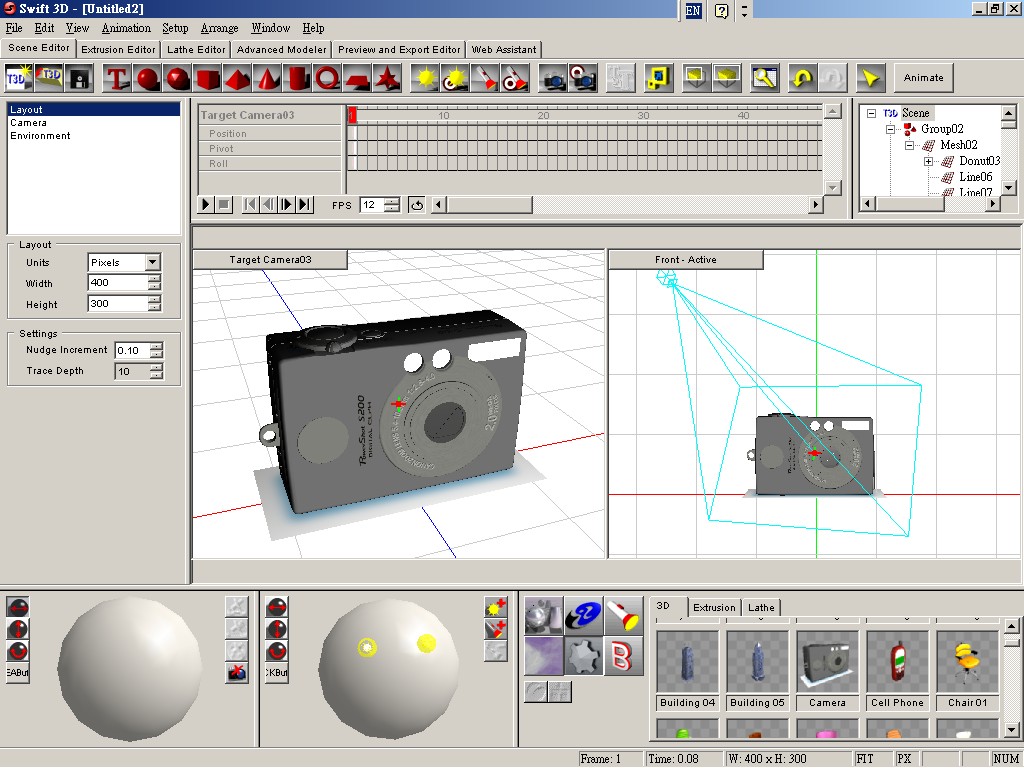Increase Nudge Increment spinner
The image size is (1024, 768).
tap(156, 347)
